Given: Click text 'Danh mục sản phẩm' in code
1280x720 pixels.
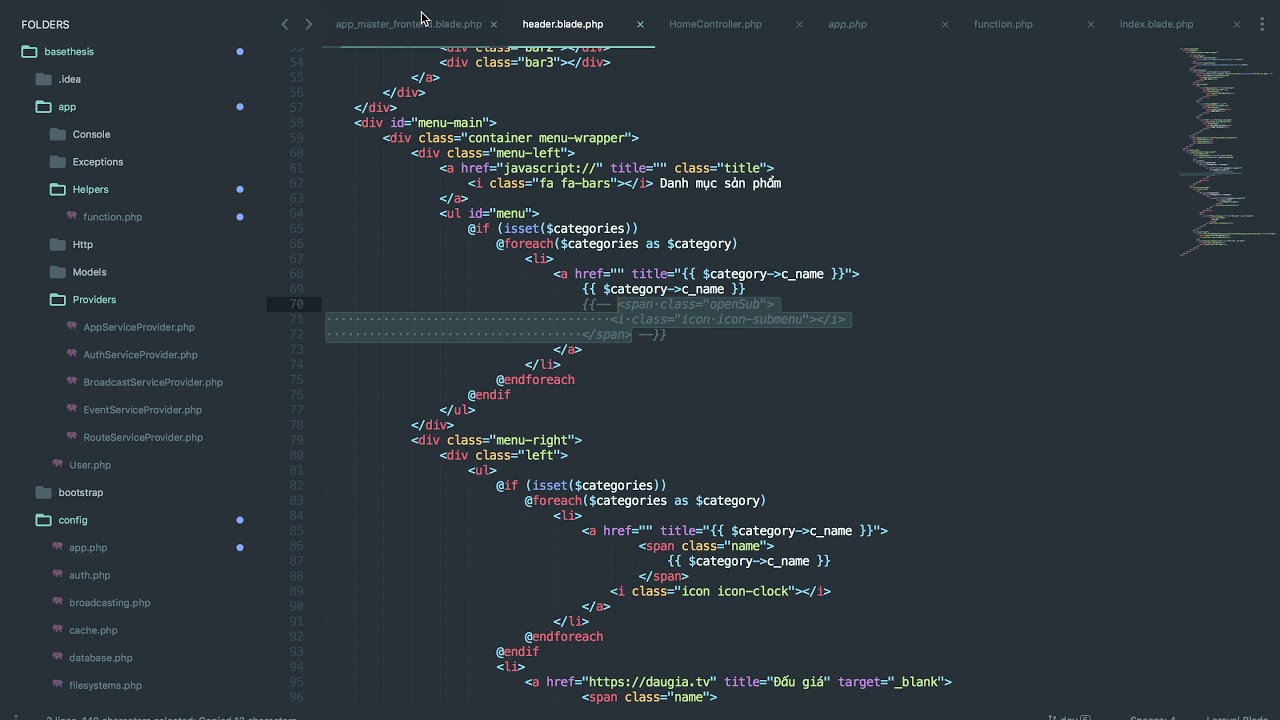Looking at the screenshot, I should 720,183.
